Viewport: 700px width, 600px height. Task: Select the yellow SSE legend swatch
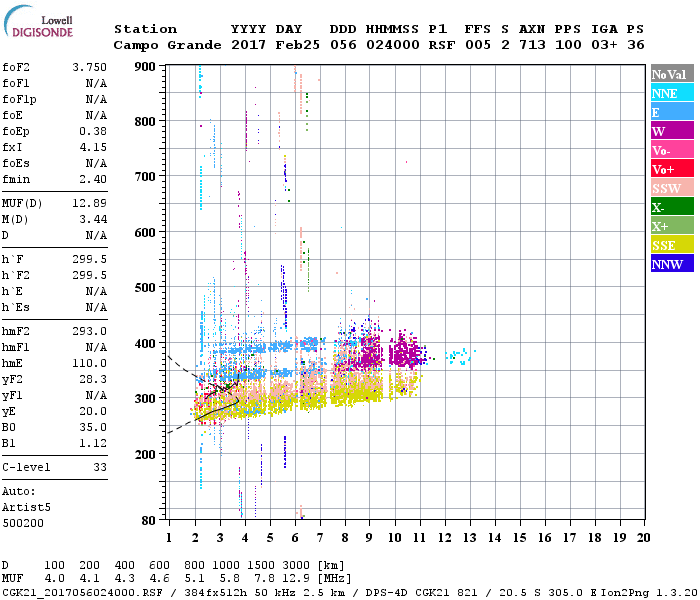[x=670, y=245]
